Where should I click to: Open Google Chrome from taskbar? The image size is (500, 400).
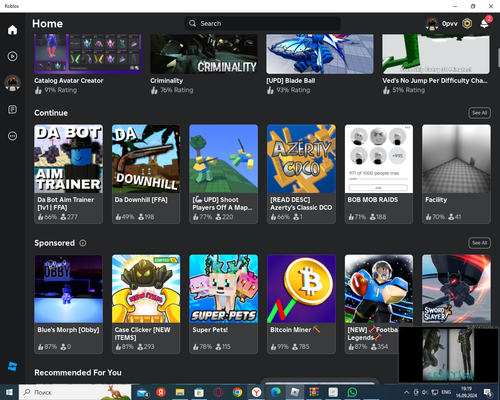tap(237, 392)
